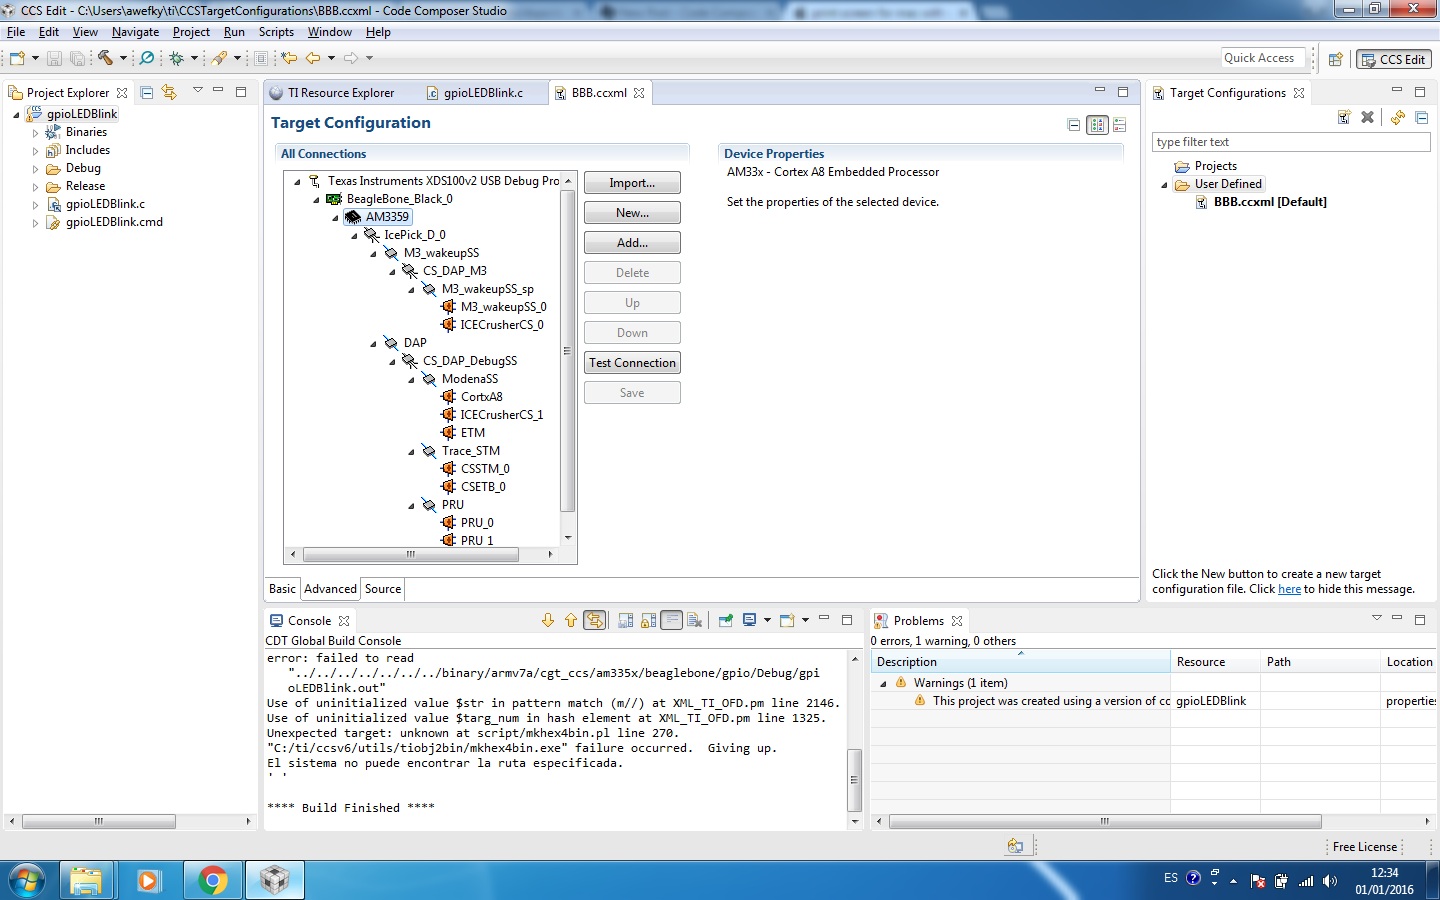
Task: Collapse the IcePick_D_0 tree node
Action: coord(355,236)
